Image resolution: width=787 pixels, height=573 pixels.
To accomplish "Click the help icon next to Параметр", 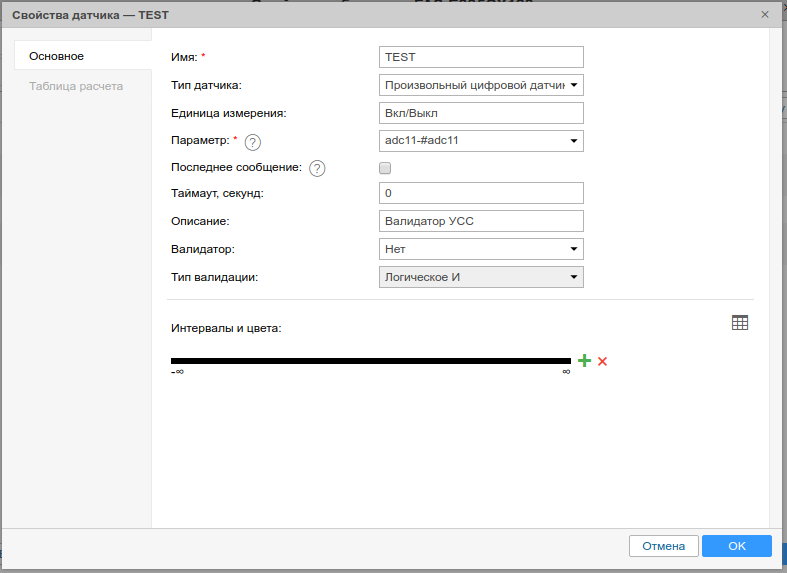I will point(252,142).
